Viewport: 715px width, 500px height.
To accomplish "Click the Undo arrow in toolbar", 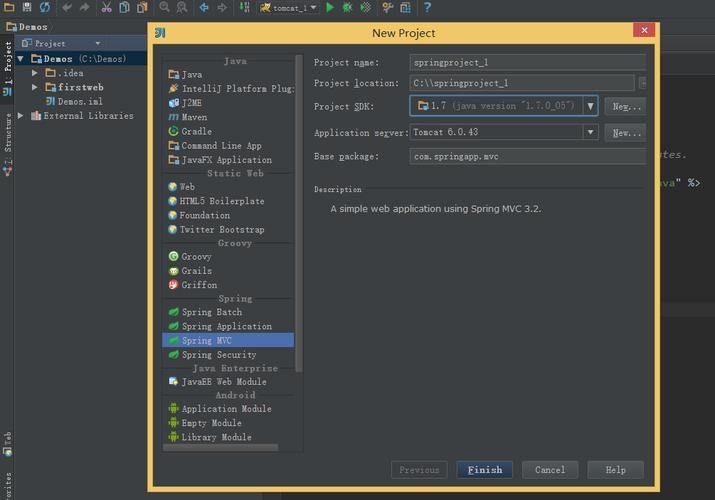I will coord(67,7).
